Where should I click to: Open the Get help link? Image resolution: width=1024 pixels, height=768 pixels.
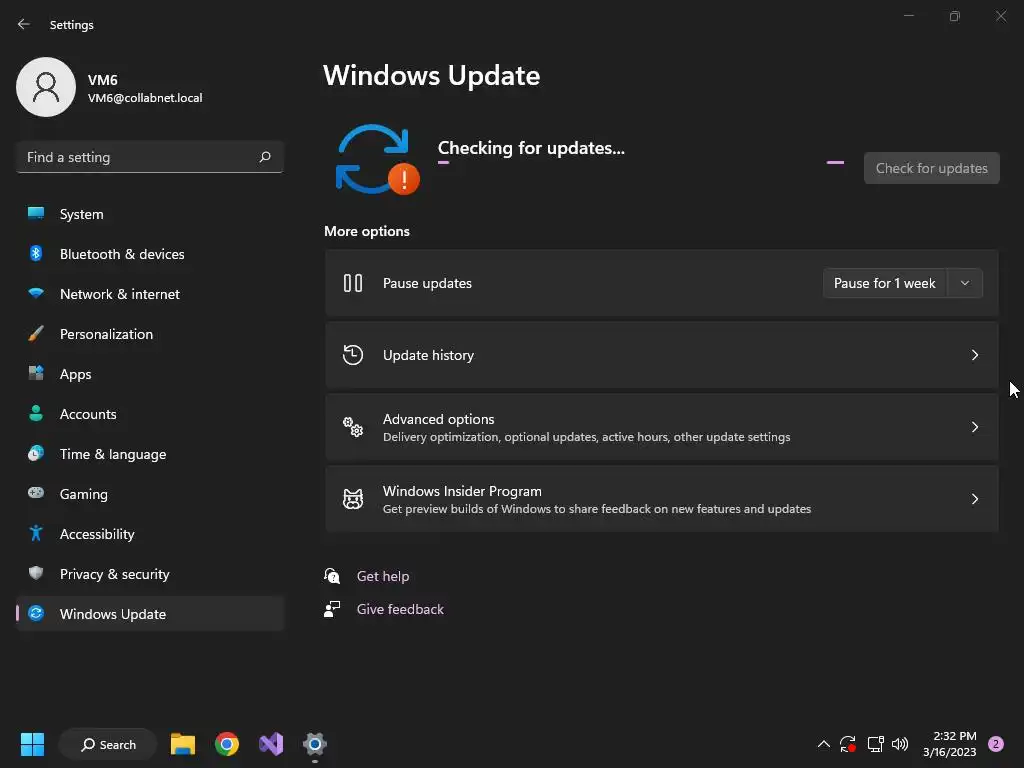(x=383, y=576)
